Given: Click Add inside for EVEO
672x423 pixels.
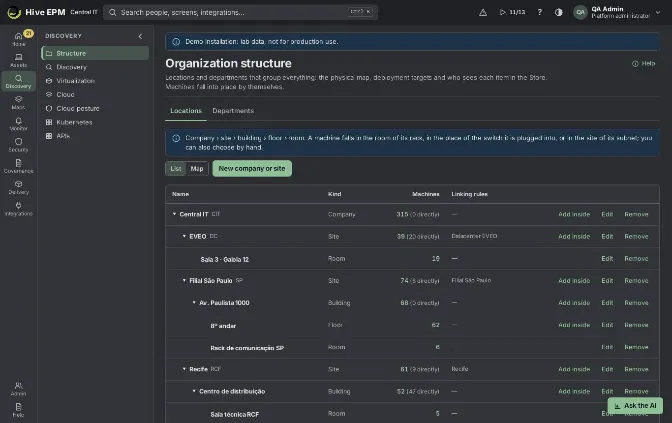Looking at the screenshot, I should 574,237.
